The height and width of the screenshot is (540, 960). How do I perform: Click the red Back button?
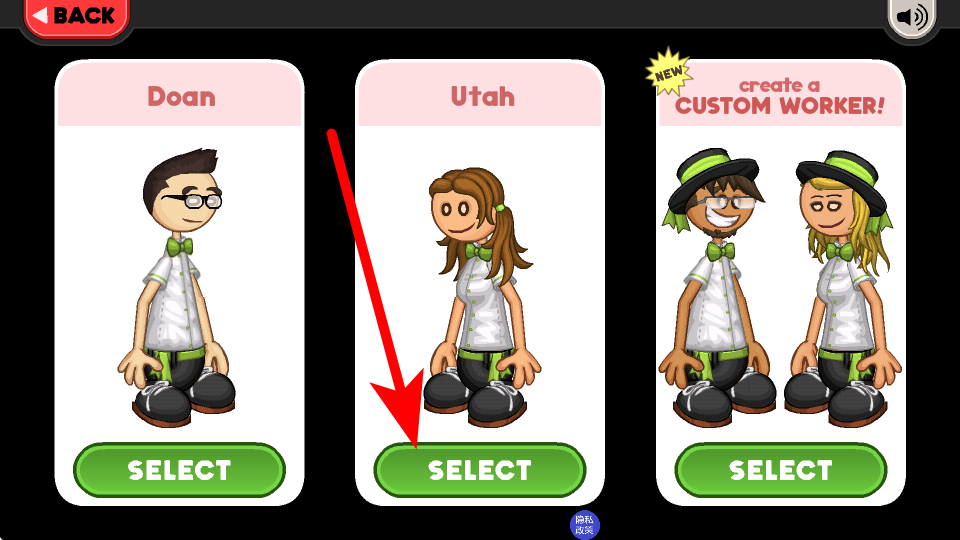76,17
